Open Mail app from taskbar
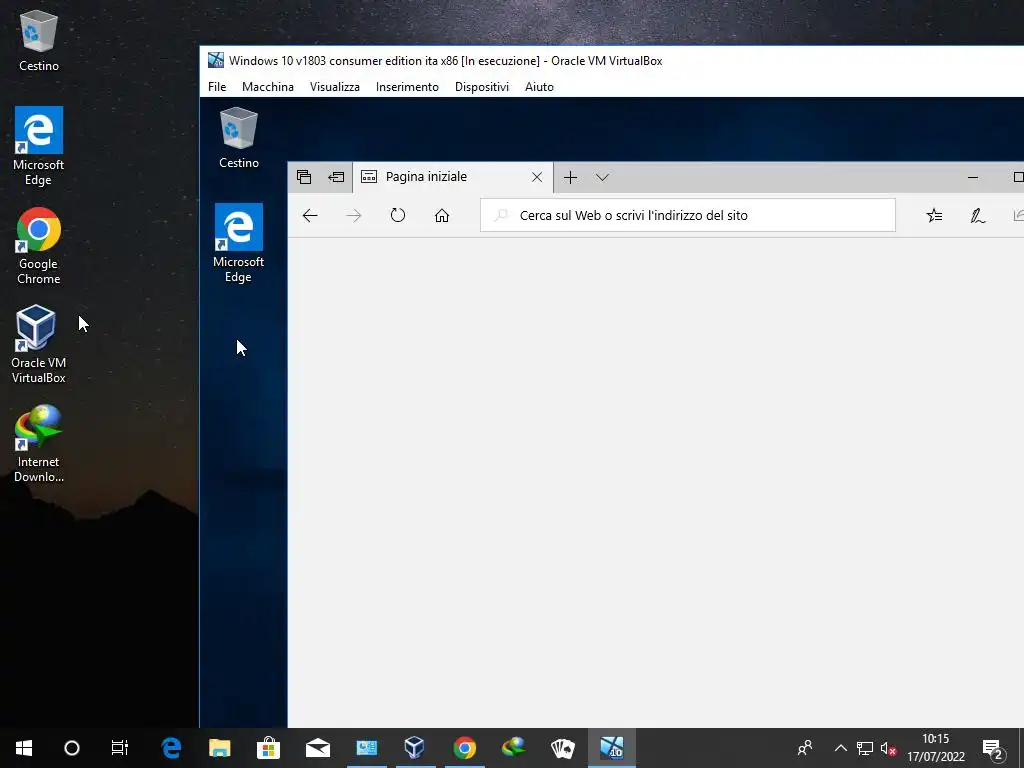 tap(318, 748)
